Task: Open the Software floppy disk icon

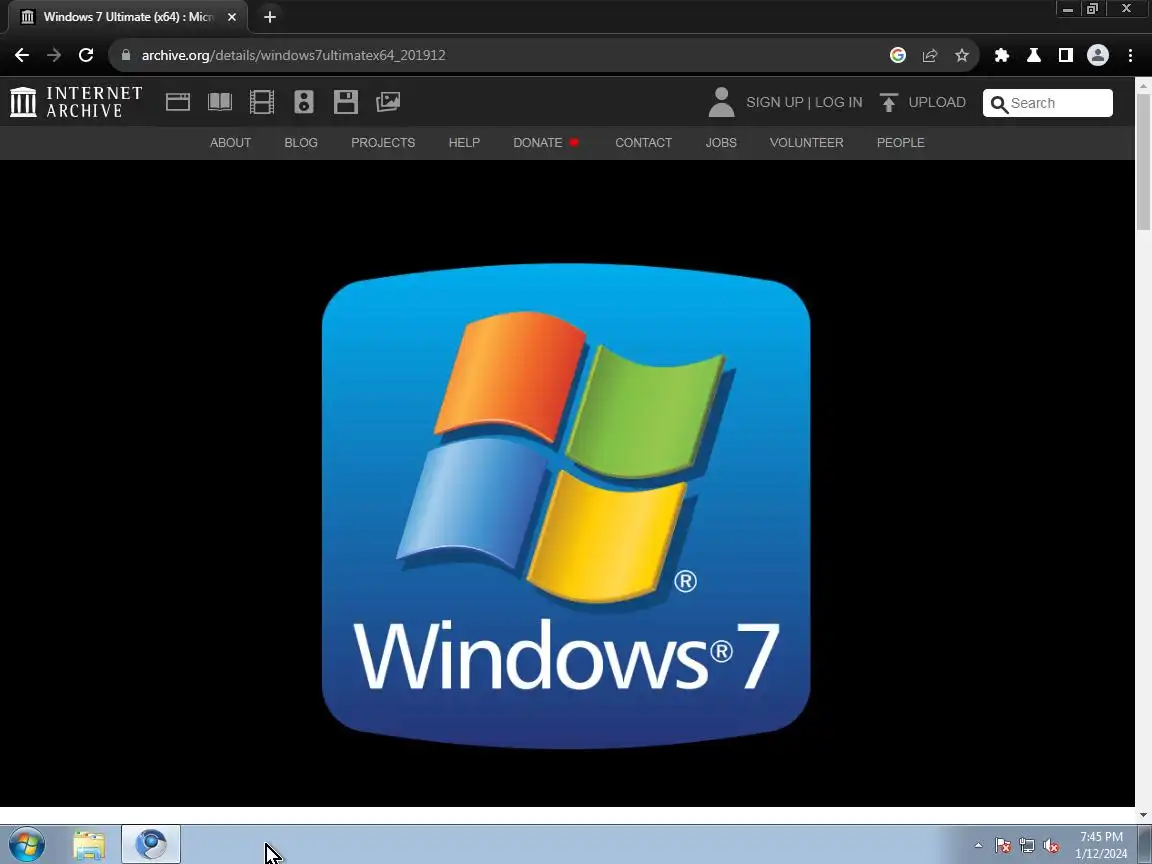Action: [x=345, y=102]
